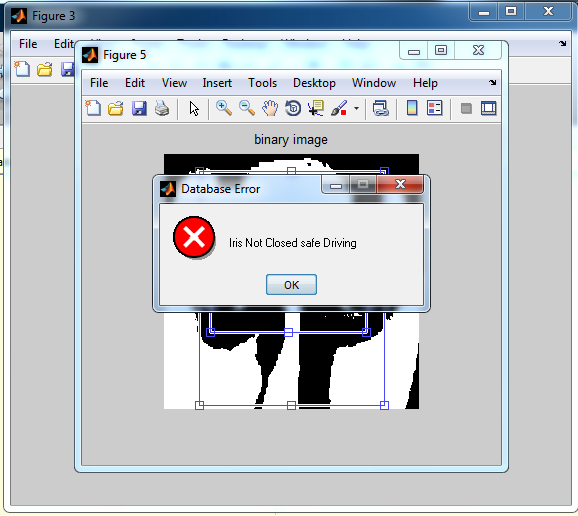The image size is (578, 516).
Task: Select the Edit Plot arrow tool
Action: pyautogui.click(x=194, y=109)
